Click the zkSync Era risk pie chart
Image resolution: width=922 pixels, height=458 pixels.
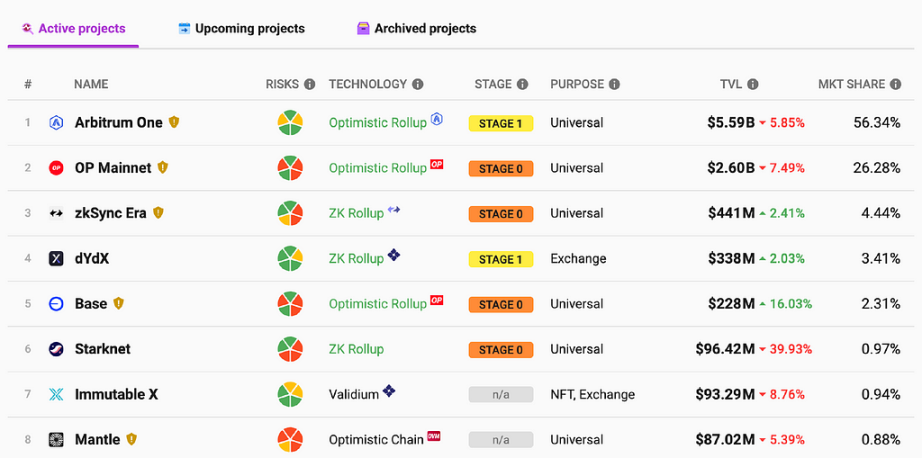click(x=290, y=213)
